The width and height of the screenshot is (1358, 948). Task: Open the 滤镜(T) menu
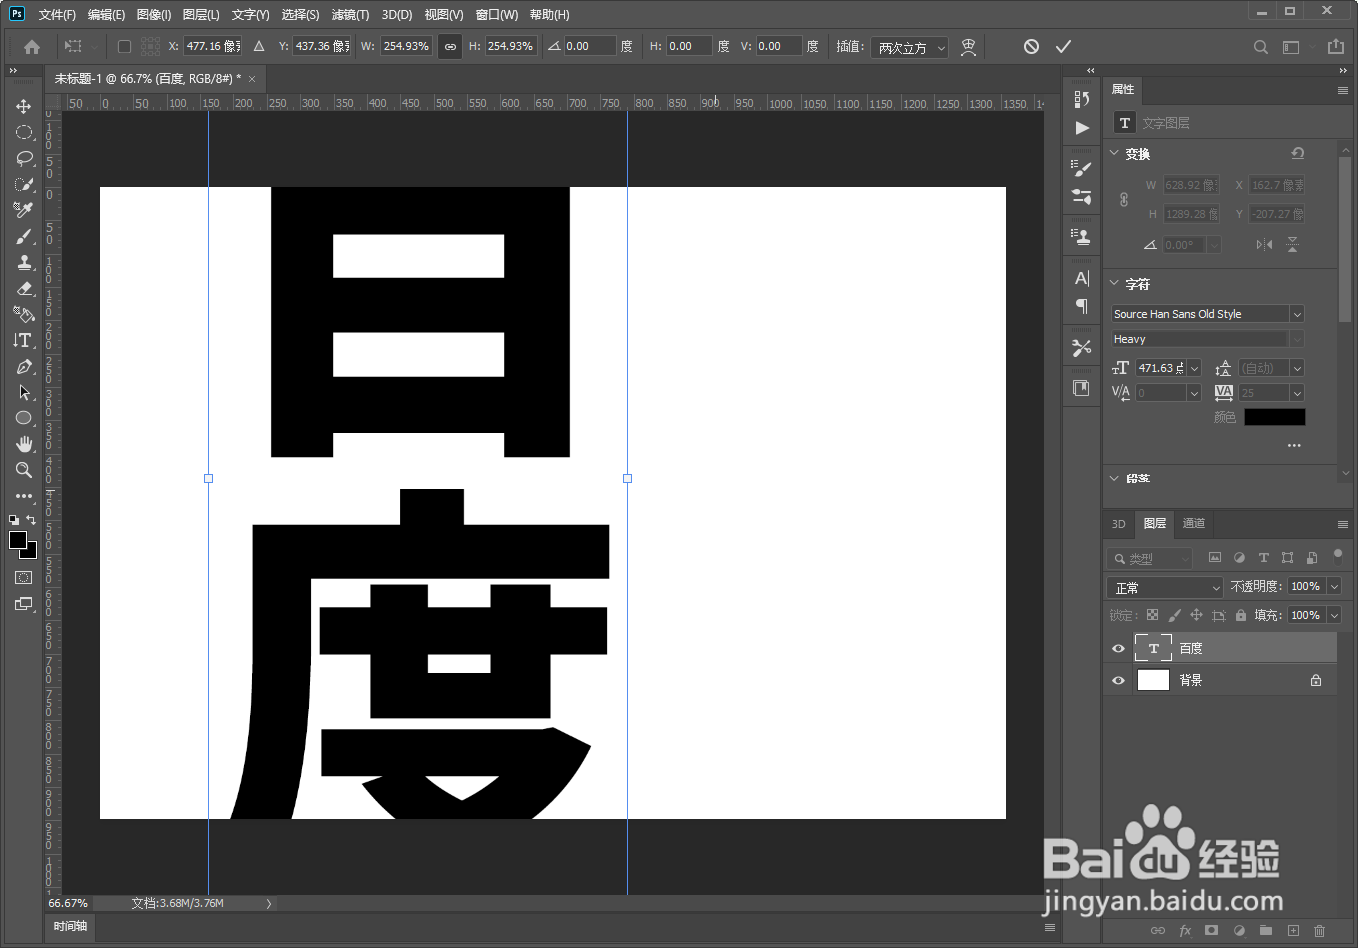click(350, 14)
